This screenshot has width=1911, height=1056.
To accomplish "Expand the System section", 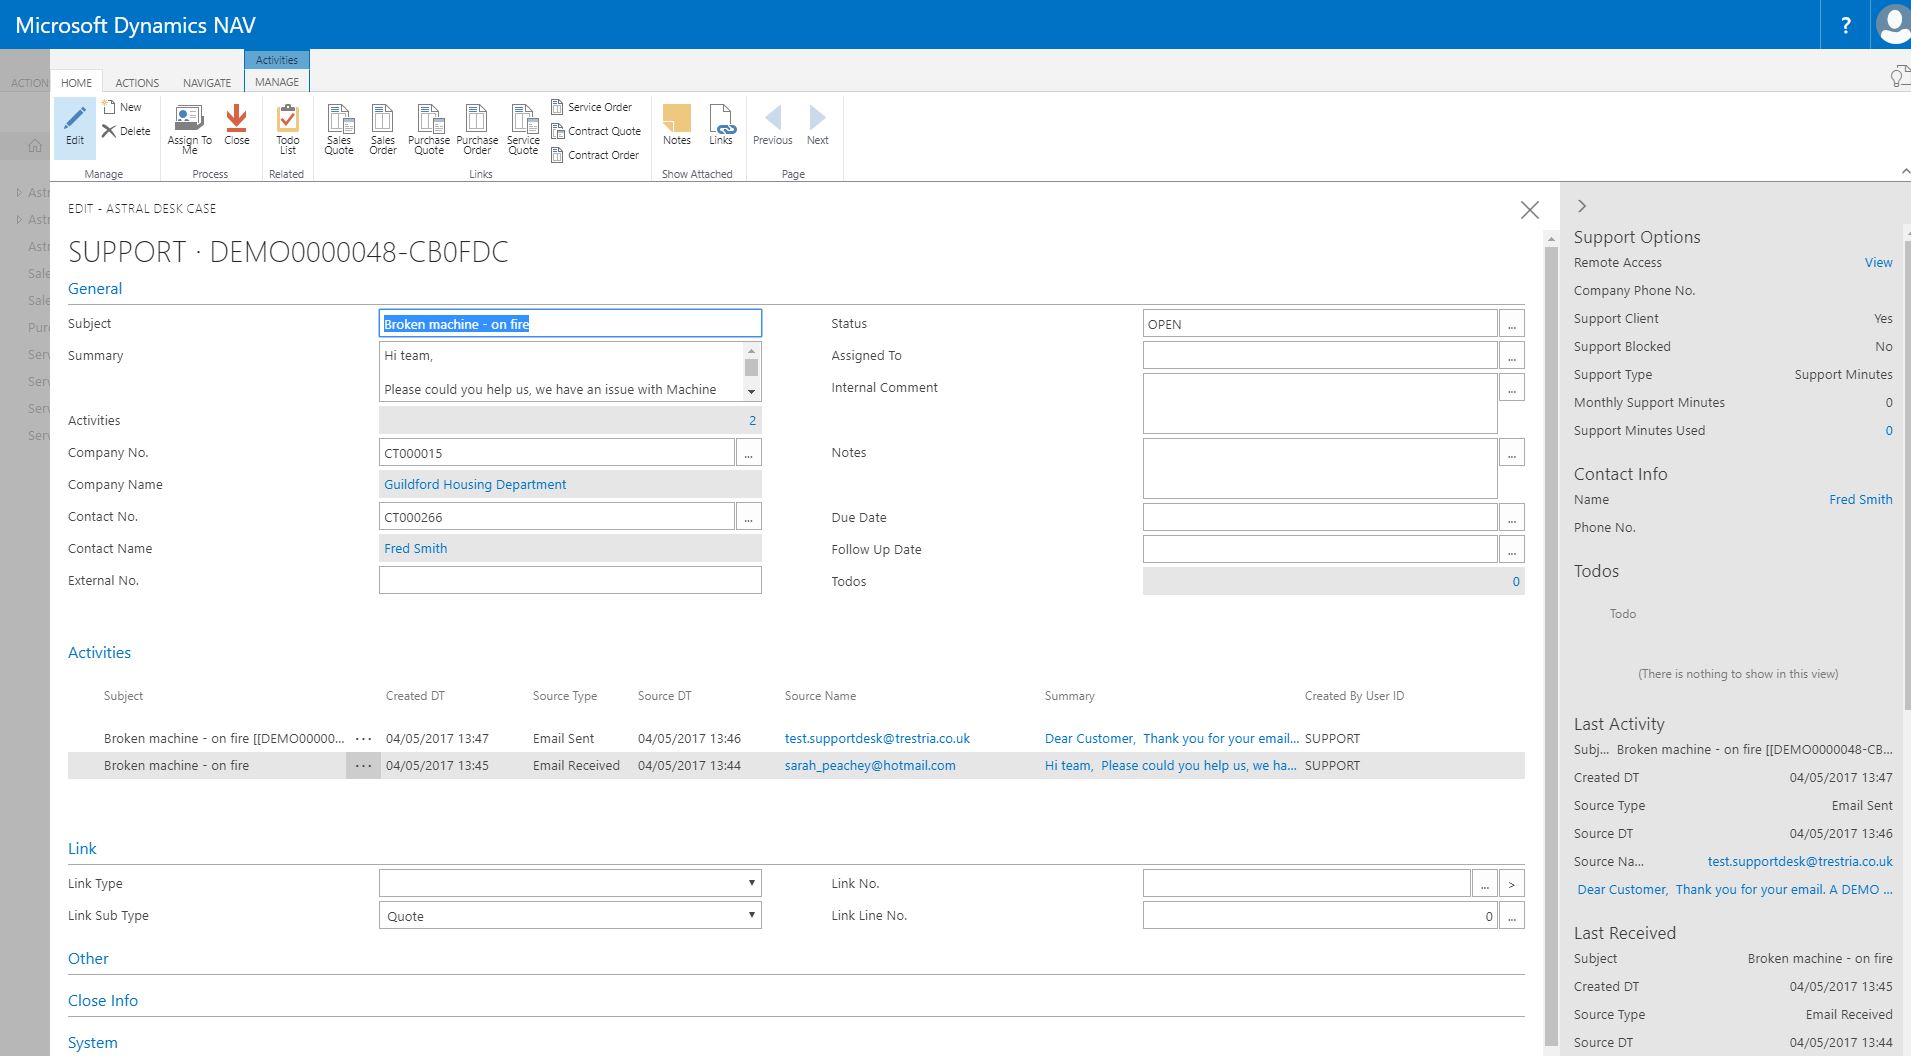I will click(93, 1042).
